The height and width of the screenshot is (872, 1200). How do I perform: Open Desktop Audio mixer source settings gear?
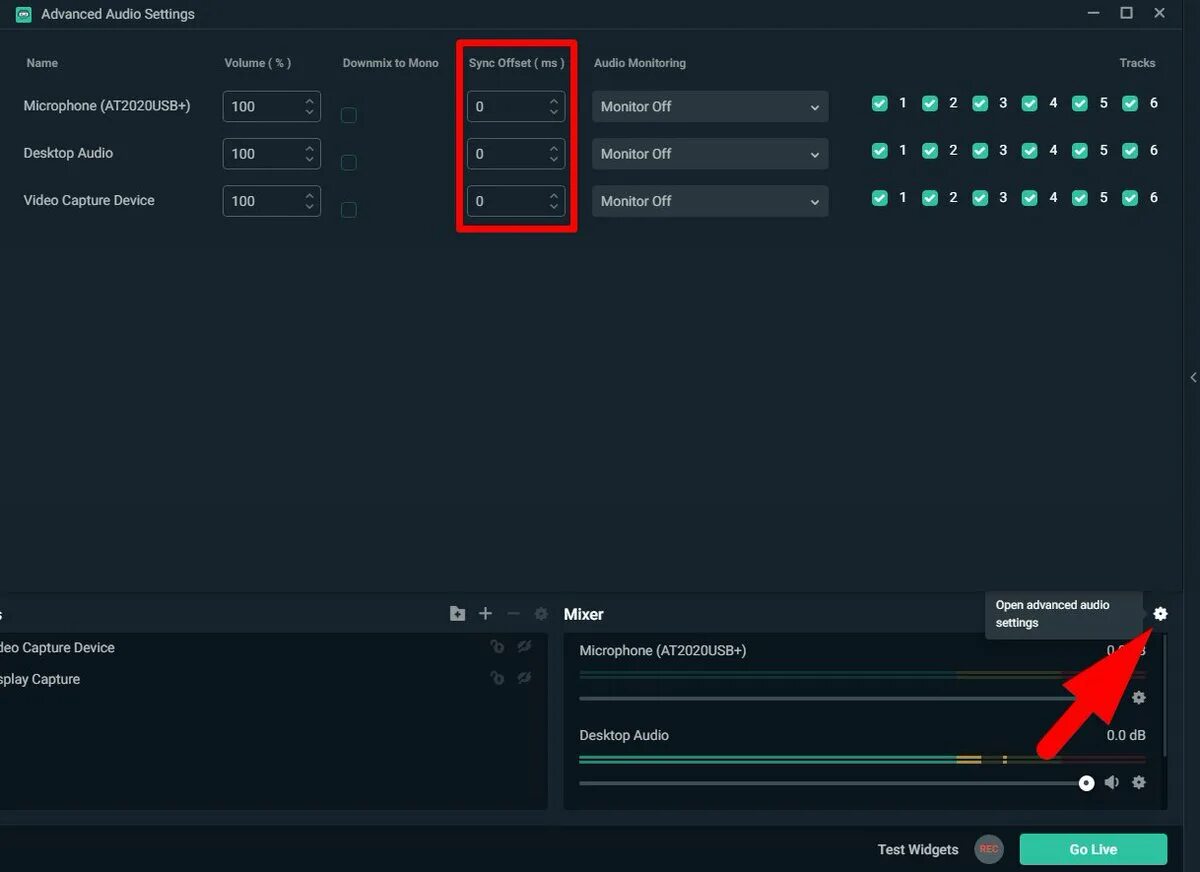click(x=1138, y=782)
